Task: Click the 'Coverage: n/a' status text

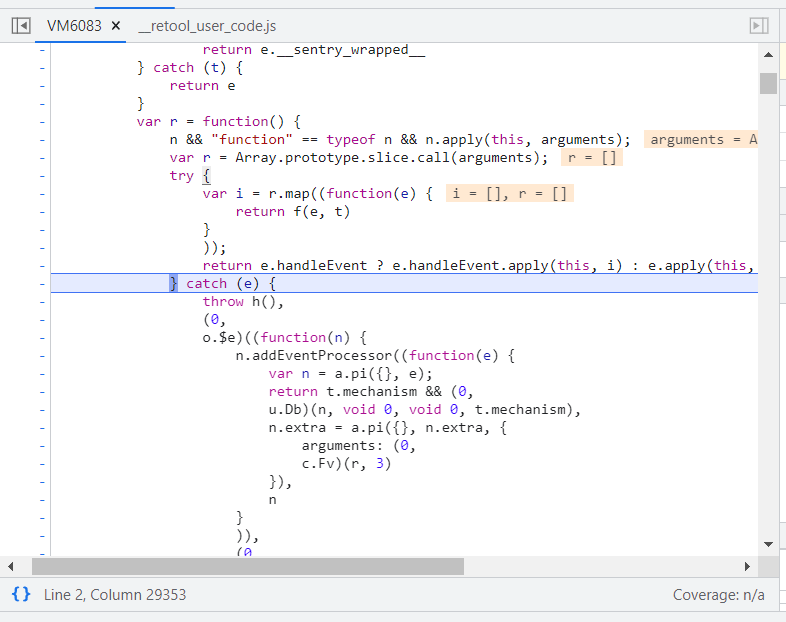Action: tap(718, 595)
